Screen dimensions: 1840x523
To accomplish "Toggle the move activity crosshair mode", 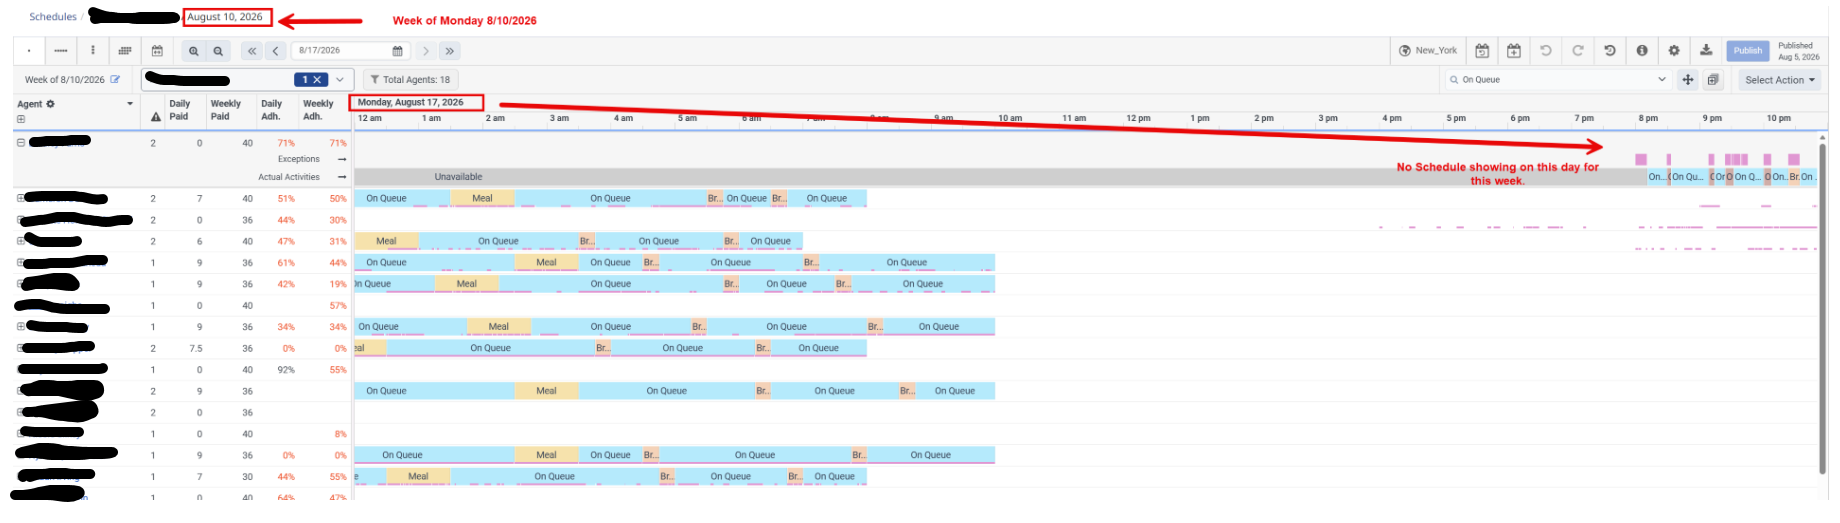I will click(x=1688, y=80).
